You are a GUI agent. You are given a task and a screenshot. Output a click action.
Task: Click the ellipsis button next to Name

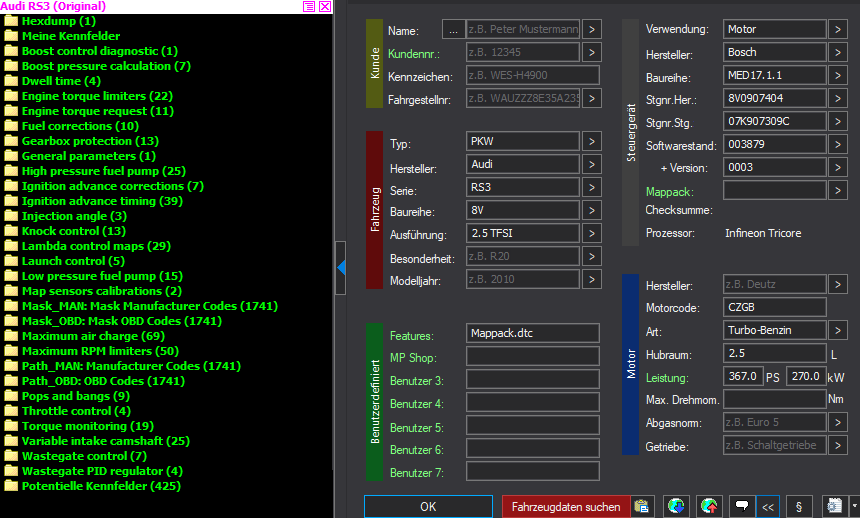453,30
